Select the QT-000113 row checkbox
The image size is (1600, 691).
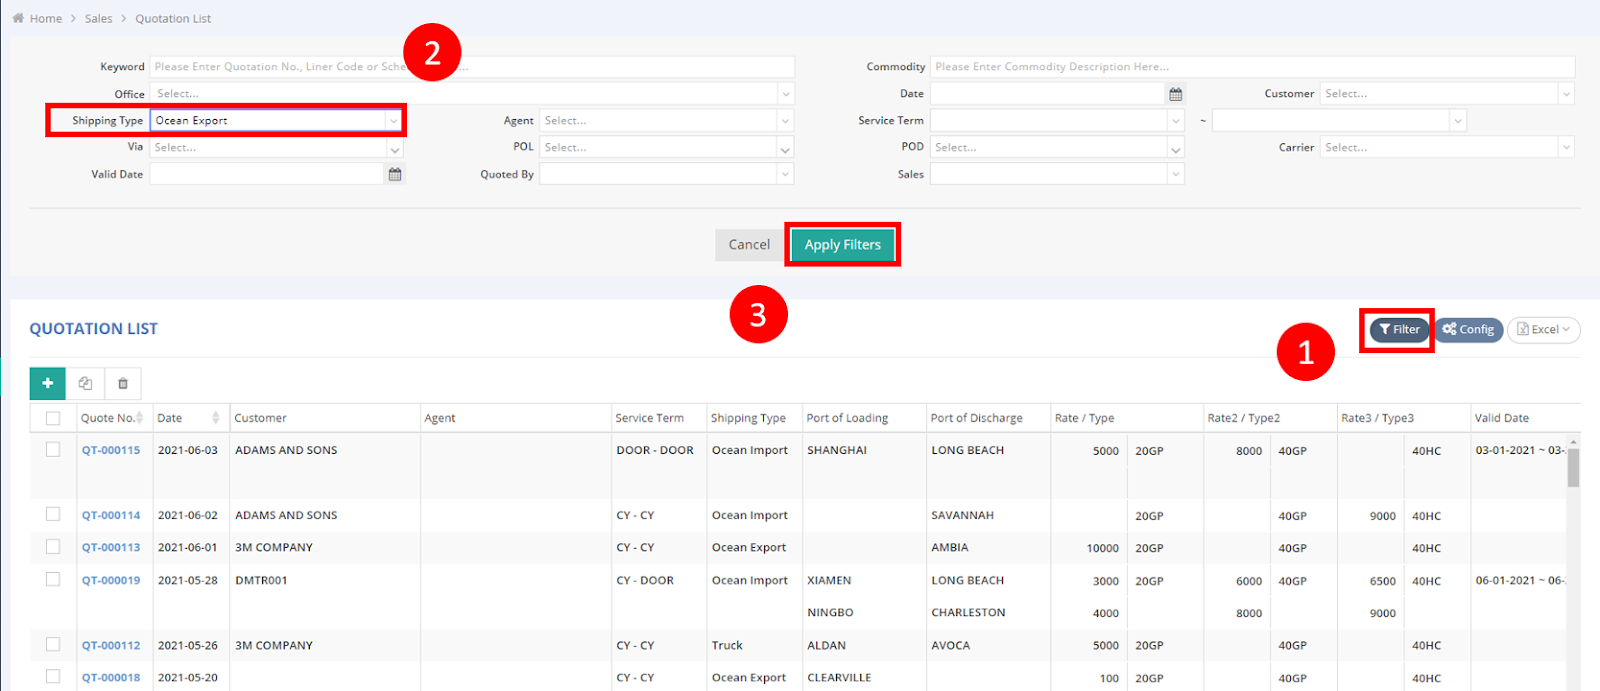pyautogui.click(x=53, y=547)
